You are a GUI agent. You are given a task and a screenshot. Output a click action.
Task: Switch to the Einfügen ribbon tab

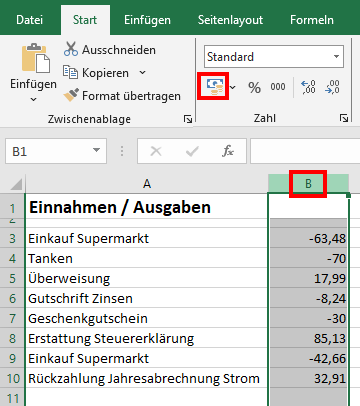point(147,20)
